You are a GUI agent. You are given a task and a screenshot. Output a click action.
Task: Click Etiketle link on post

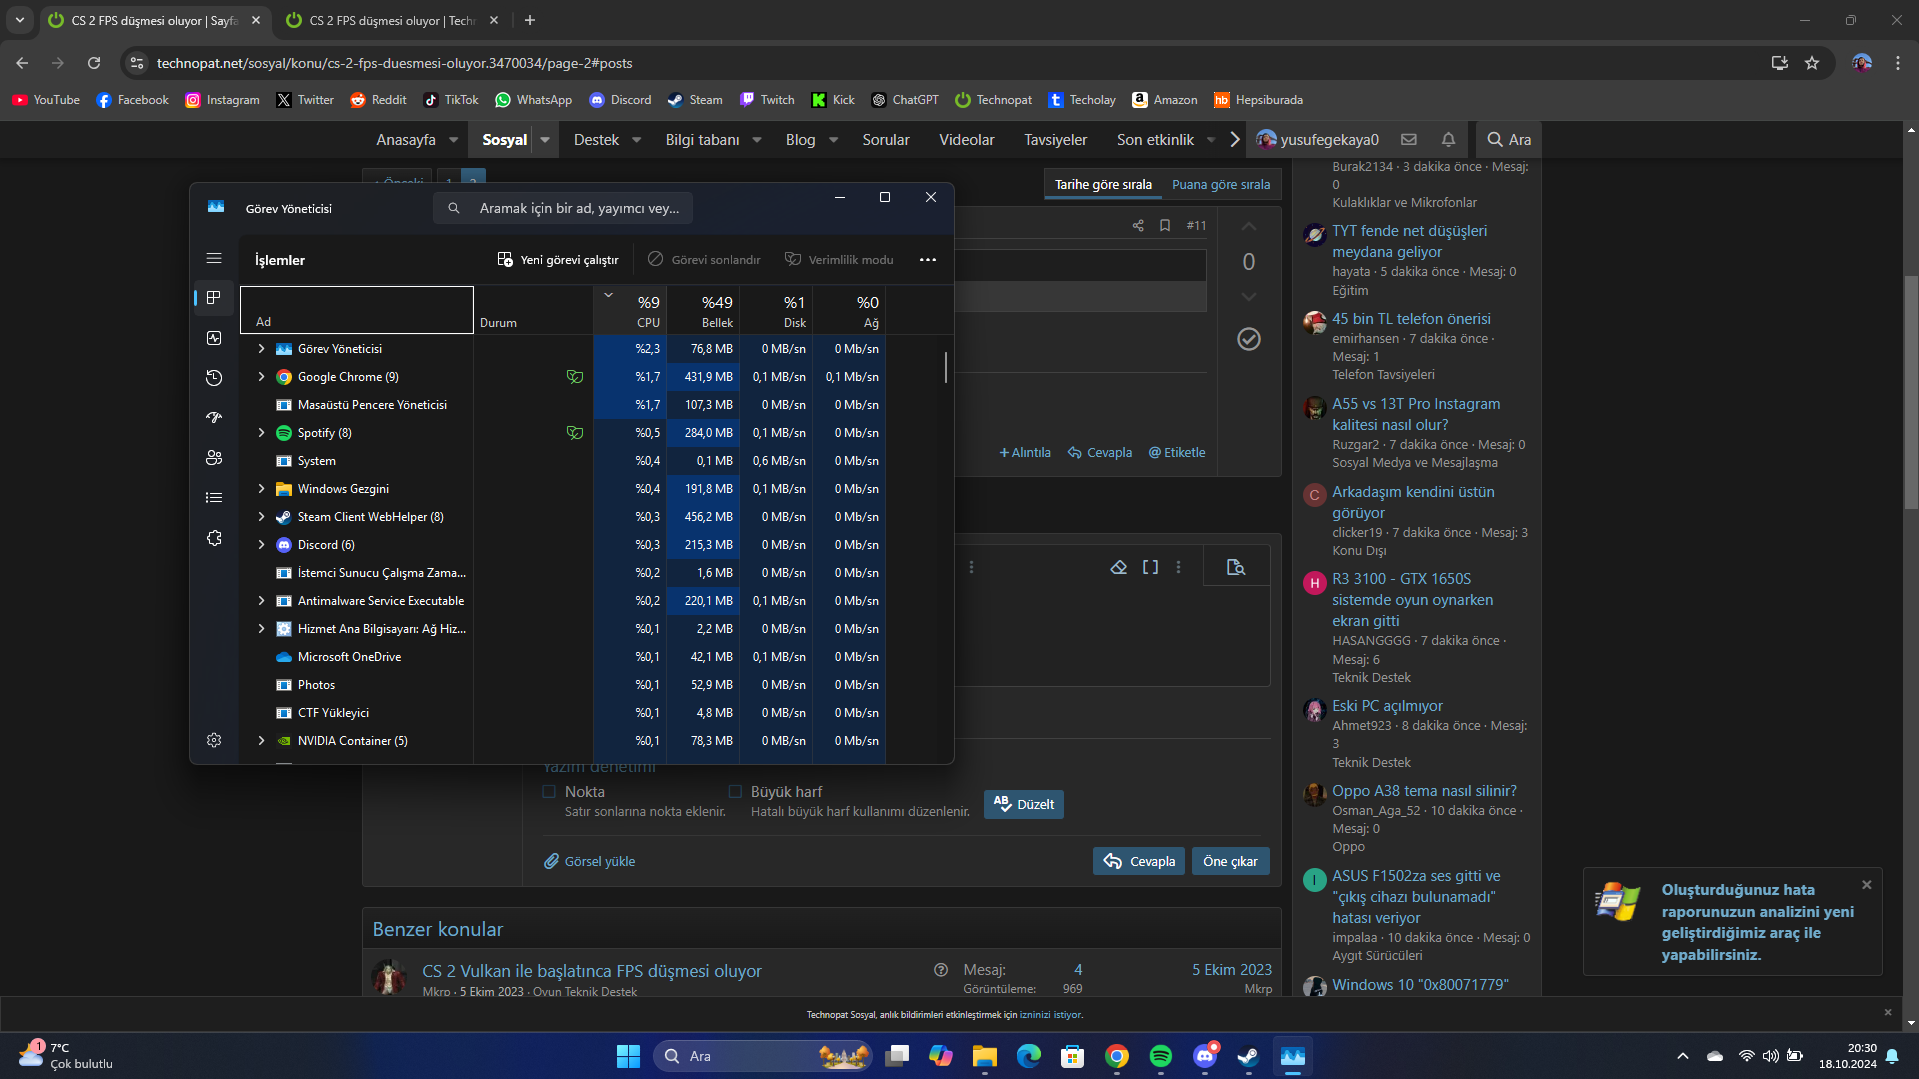1177,452
